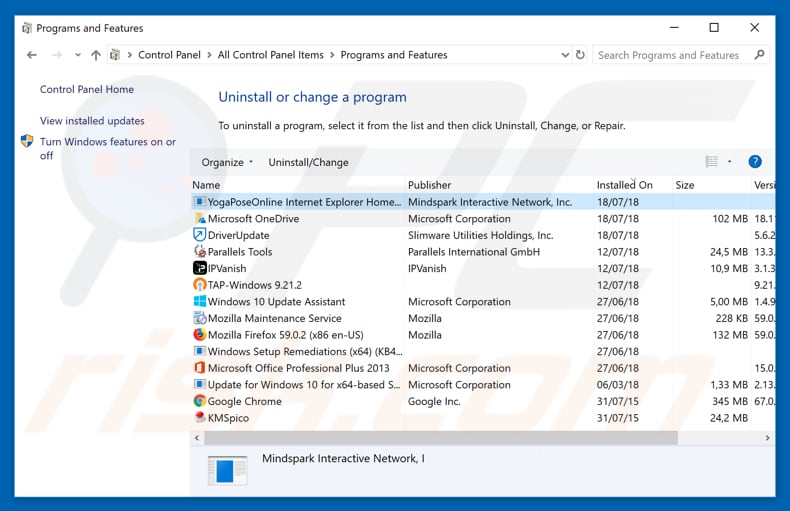The image size is (790, 511).
Task: Click the Microsoft OneDrive cloud icon
Action: pos(200,218)
